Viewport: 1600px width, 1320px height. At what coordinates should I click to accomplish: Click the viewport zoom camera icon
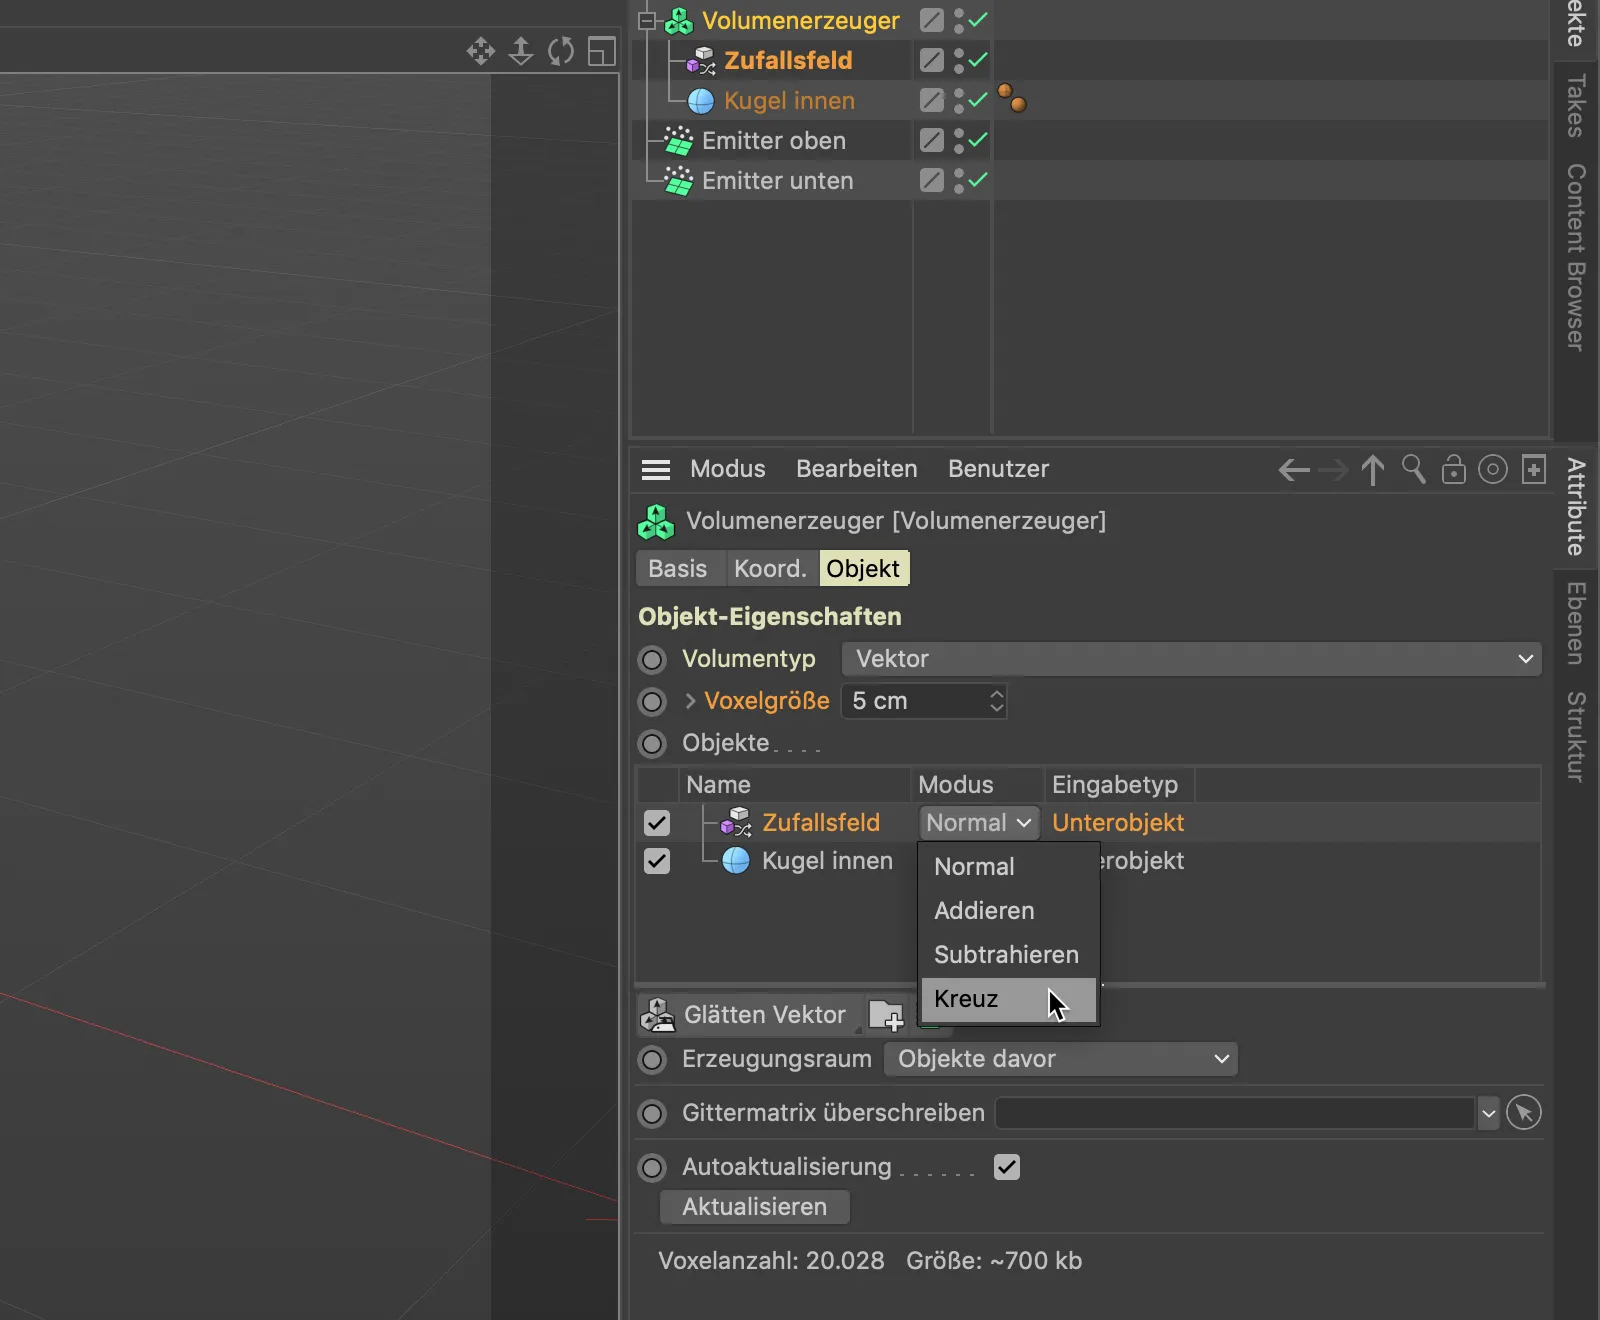pyautogui.click(x=521, y=51)
